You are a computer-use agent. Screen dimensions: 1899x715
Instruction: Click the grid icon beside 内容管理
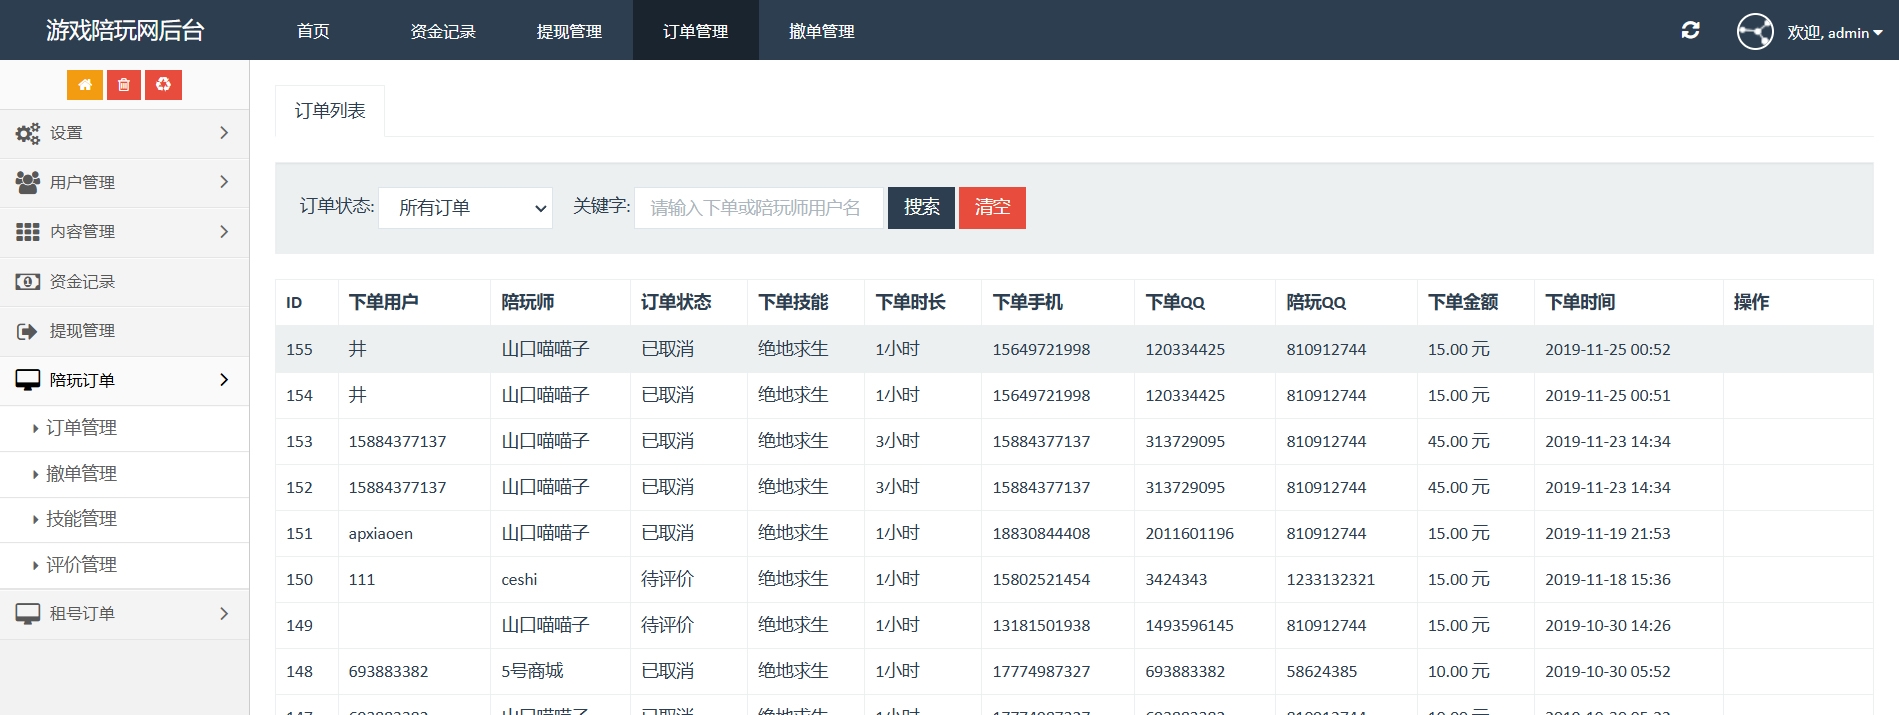click(28, 232)
